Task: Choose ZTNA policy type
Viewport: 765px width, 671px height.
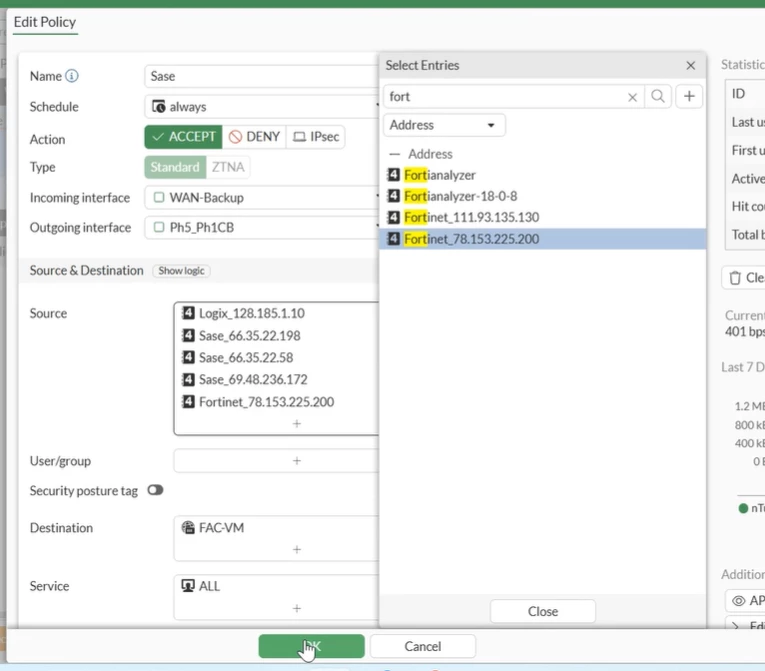Action: [228, 167]
